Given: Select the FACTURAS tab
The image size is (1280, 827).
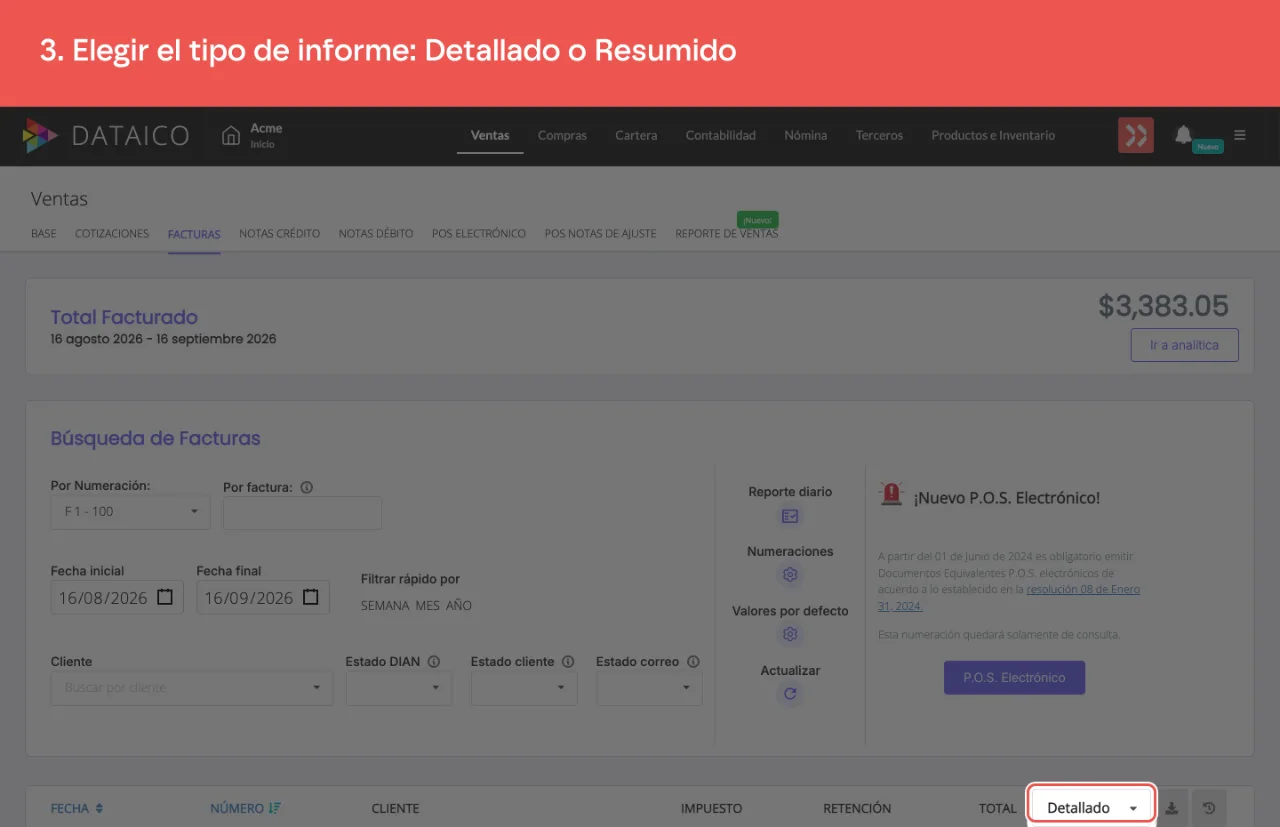Looking at the screenshot, I should 194,233.
